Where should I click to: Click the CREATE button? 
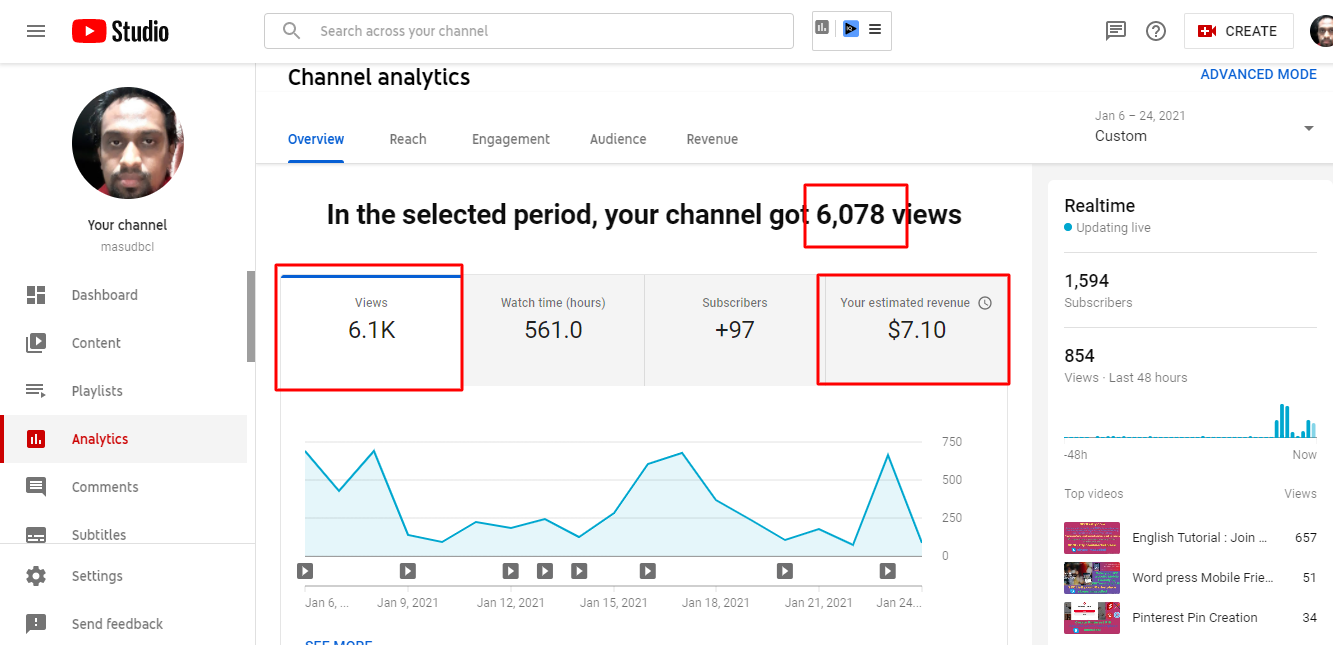click(x=1238, y=31)
